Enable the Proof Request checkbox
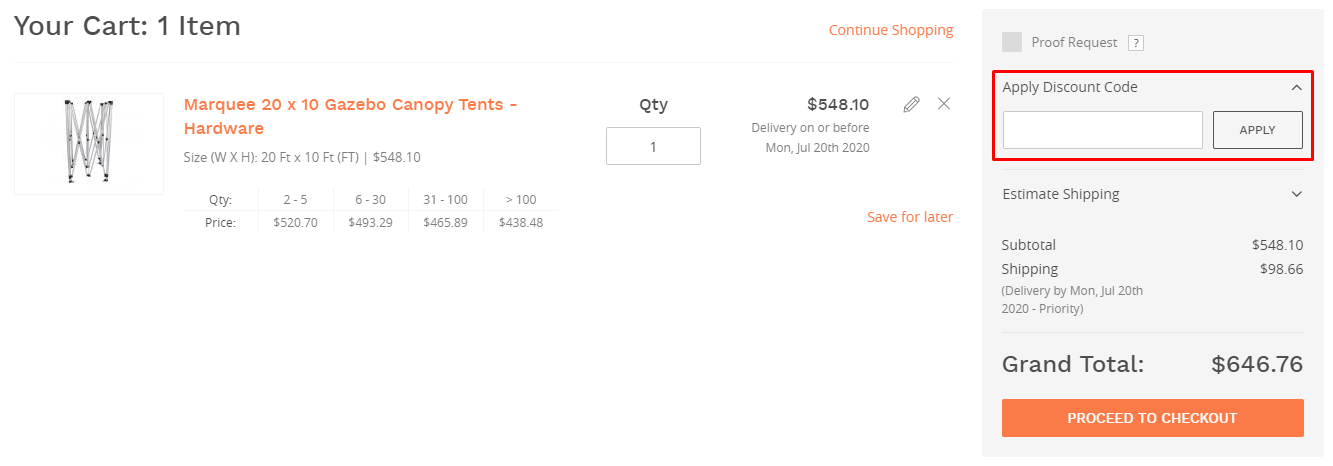 (1012, 42)
